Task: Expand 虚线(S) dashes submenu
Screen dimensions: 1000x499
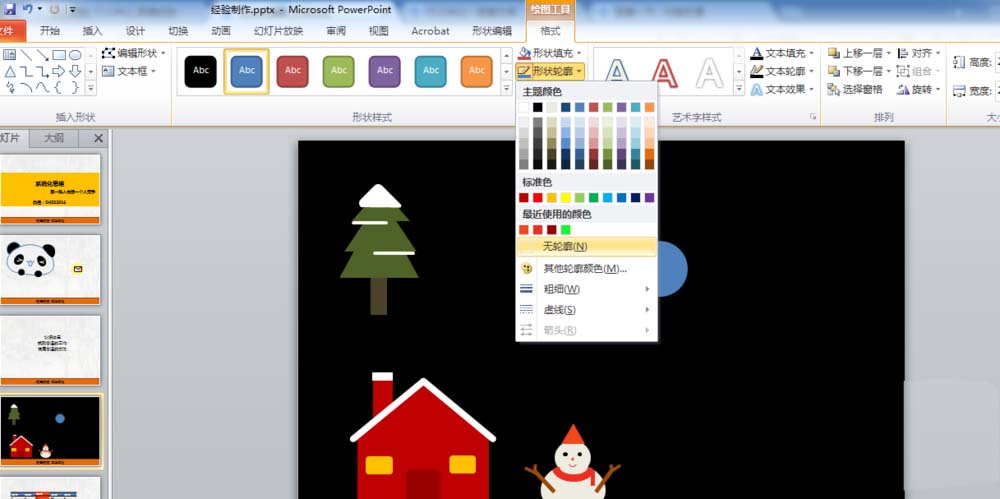Action: click(x=586, y=309)
